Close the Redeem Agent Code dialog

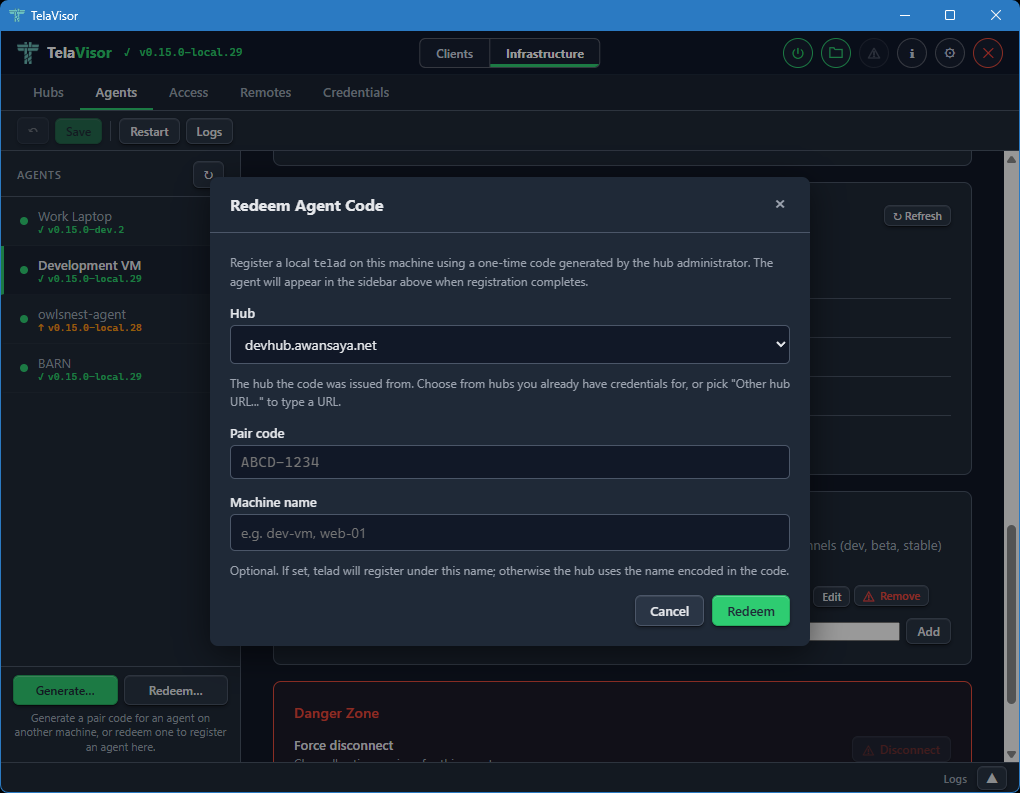[x=780, y=204]
